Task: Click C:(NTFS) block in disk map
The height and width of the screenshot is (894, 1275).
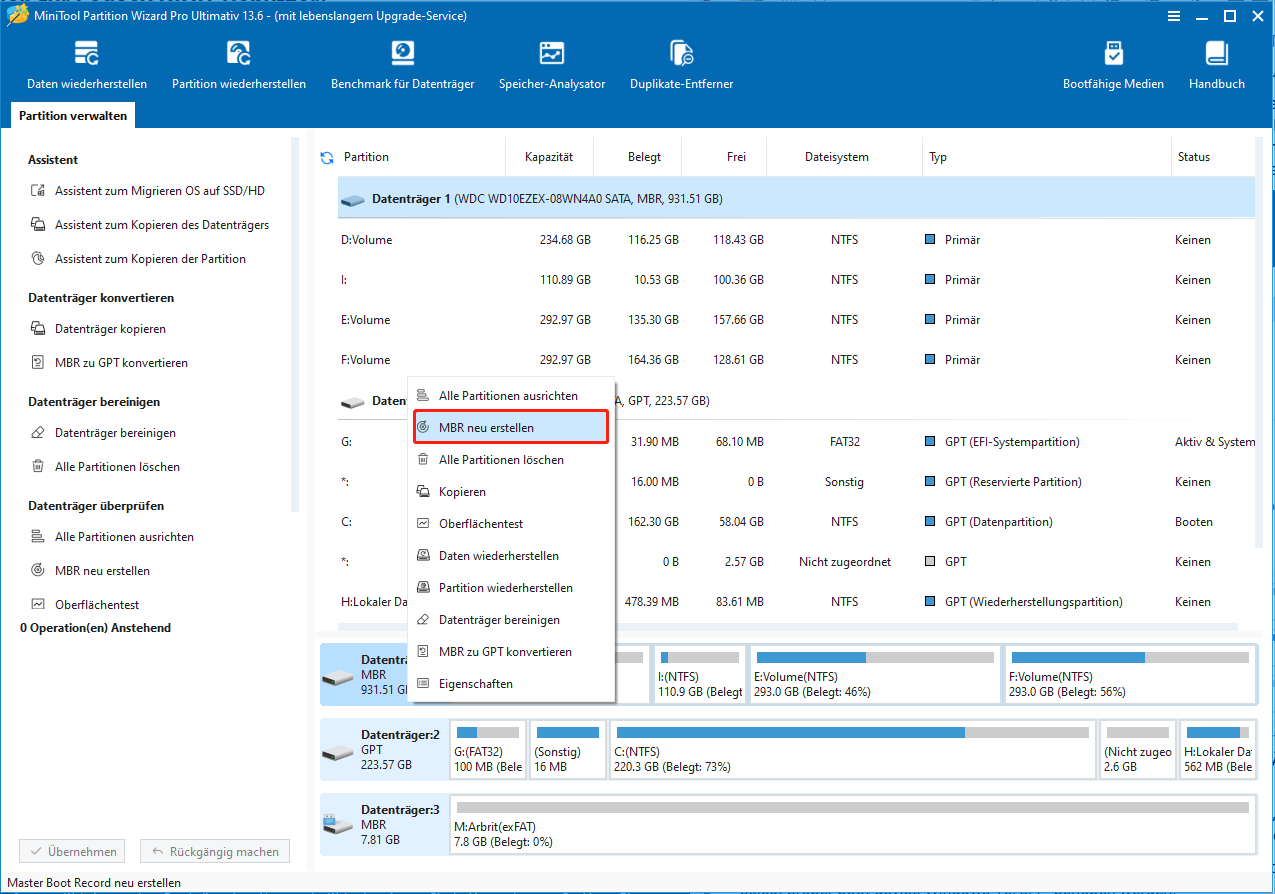Action: [852, 749]
